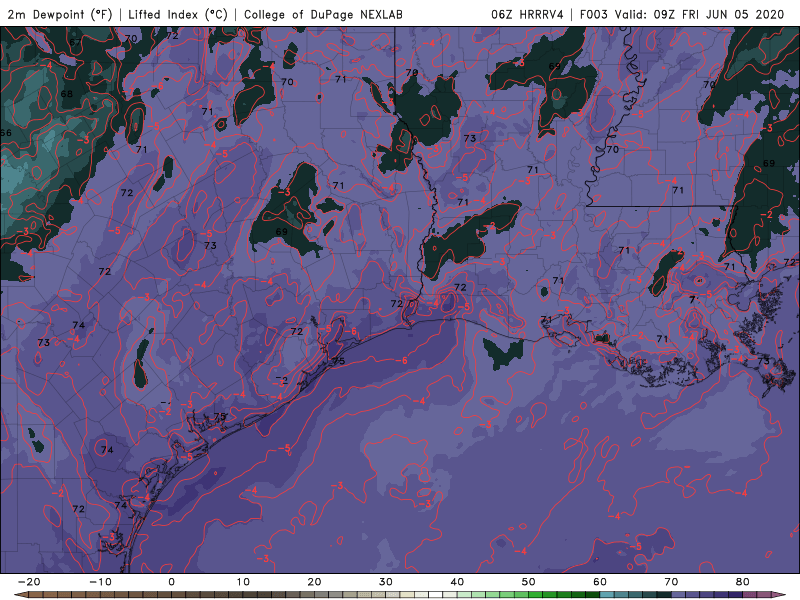Click 'Valid: 09Z FRI JUN 05 2020' timestamp
Viewport: 800px width, 600px height.
tap(699, 14)
